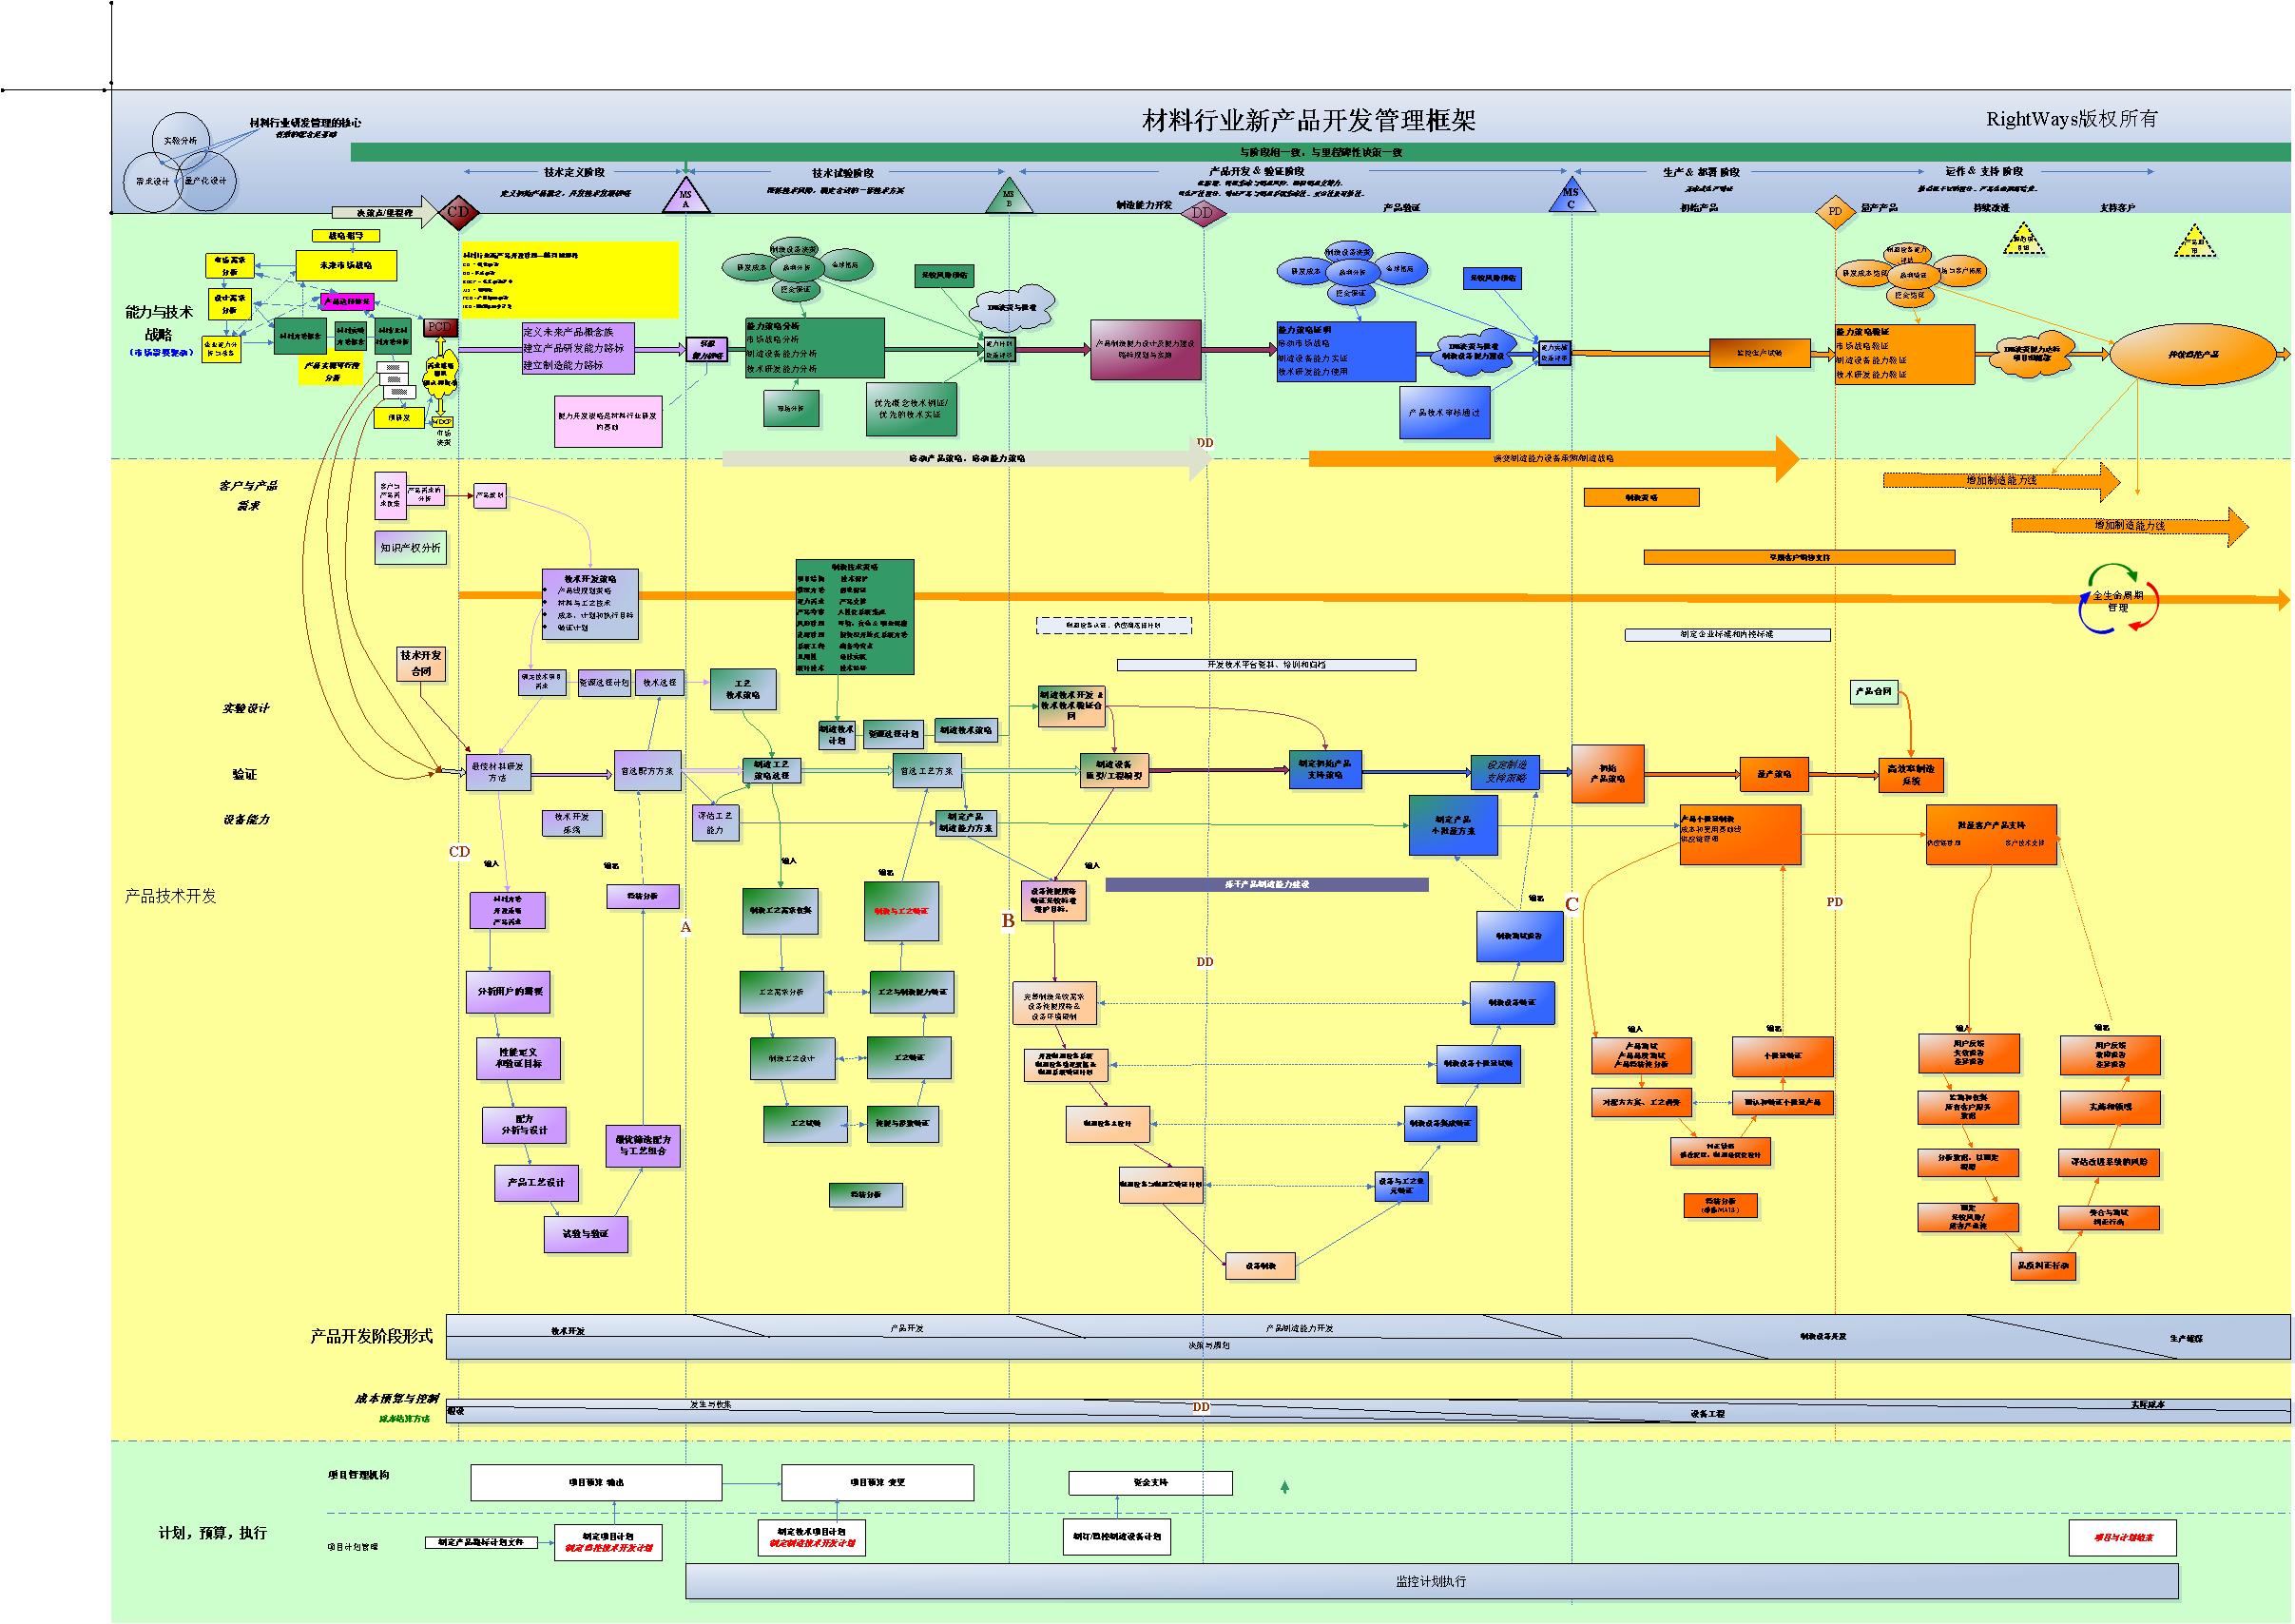2295x1624 pixels.
Task: Click the dark red PCD box
Action: click(441, 327)
